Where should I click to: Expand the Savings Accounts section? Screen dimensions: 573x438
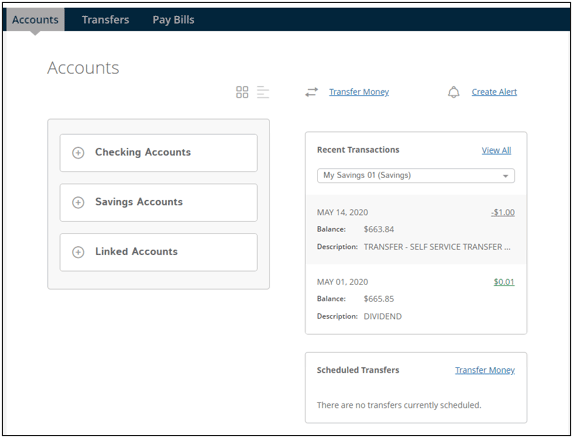point(159,202)
